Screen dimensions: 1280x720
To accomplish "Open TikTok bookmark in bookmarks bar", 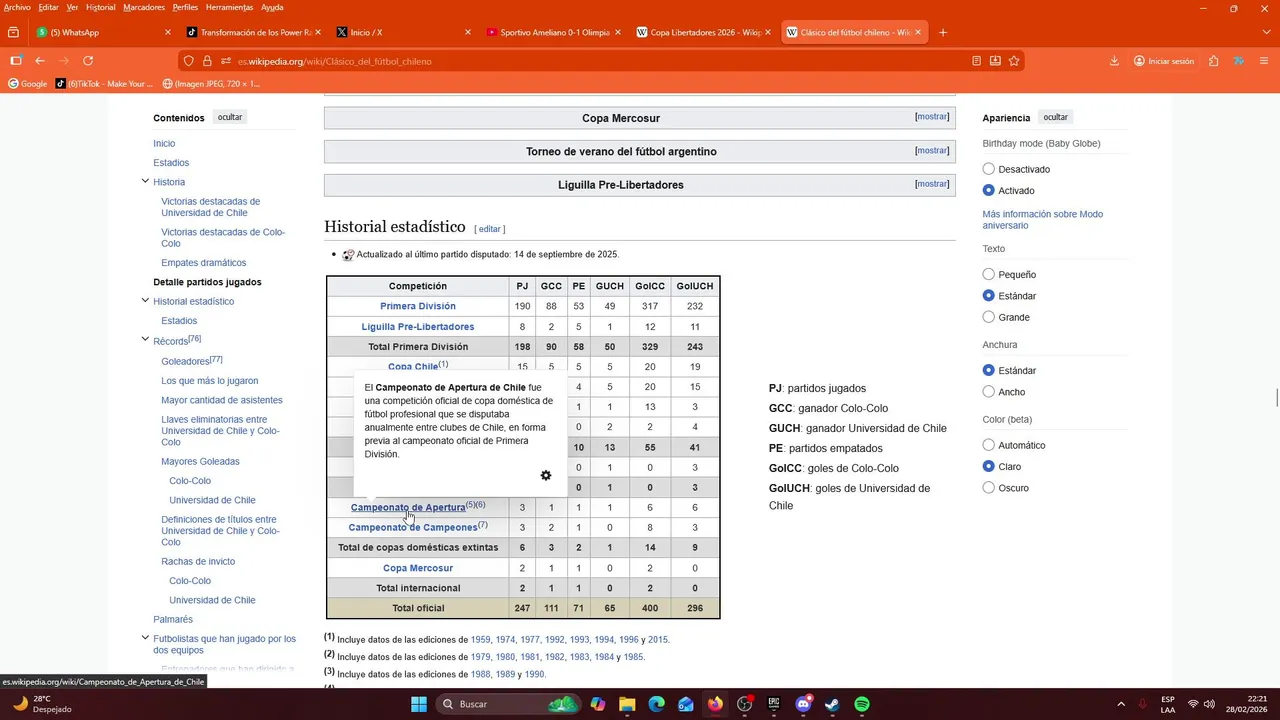I will pyautogui.click(x=104, y=84).
